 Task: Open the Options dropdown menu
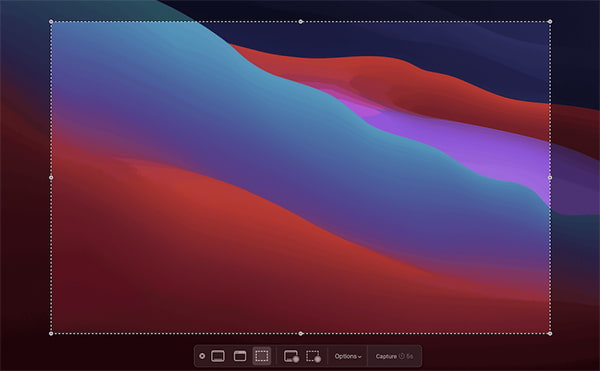click(348, 356)
